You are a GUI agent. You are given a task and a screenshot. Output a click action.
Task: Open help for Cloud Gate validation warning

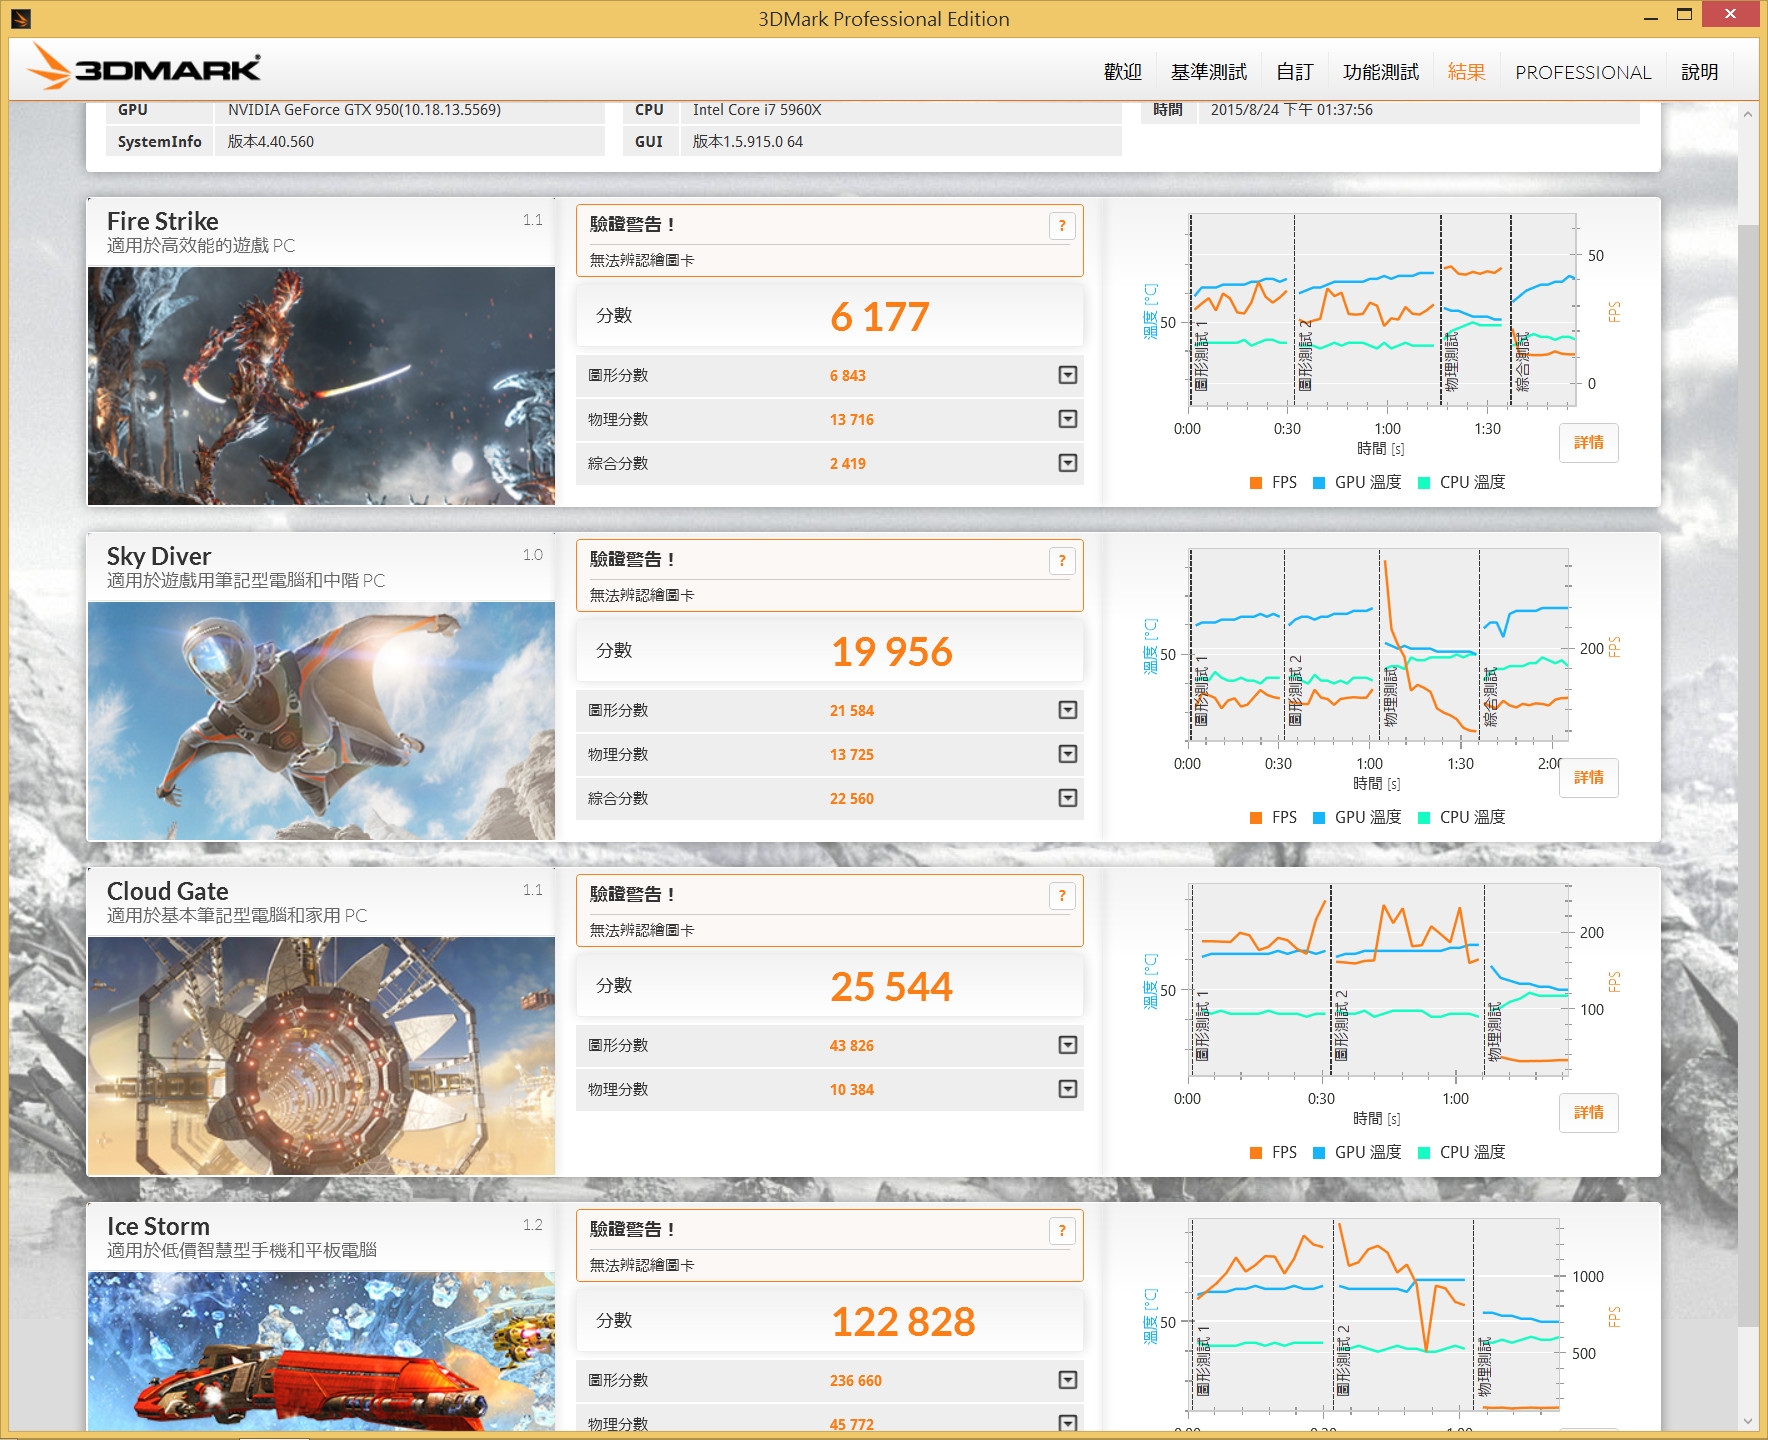click(1062, 896)
